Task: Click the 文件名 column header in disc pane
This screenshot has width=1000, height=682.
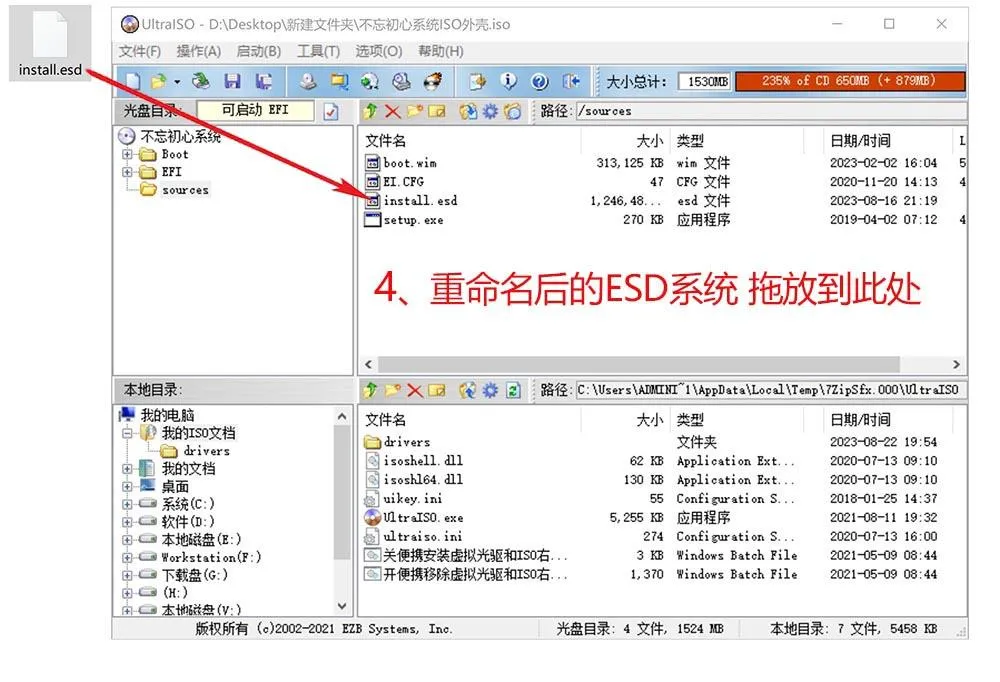Action: coord(386,141)
